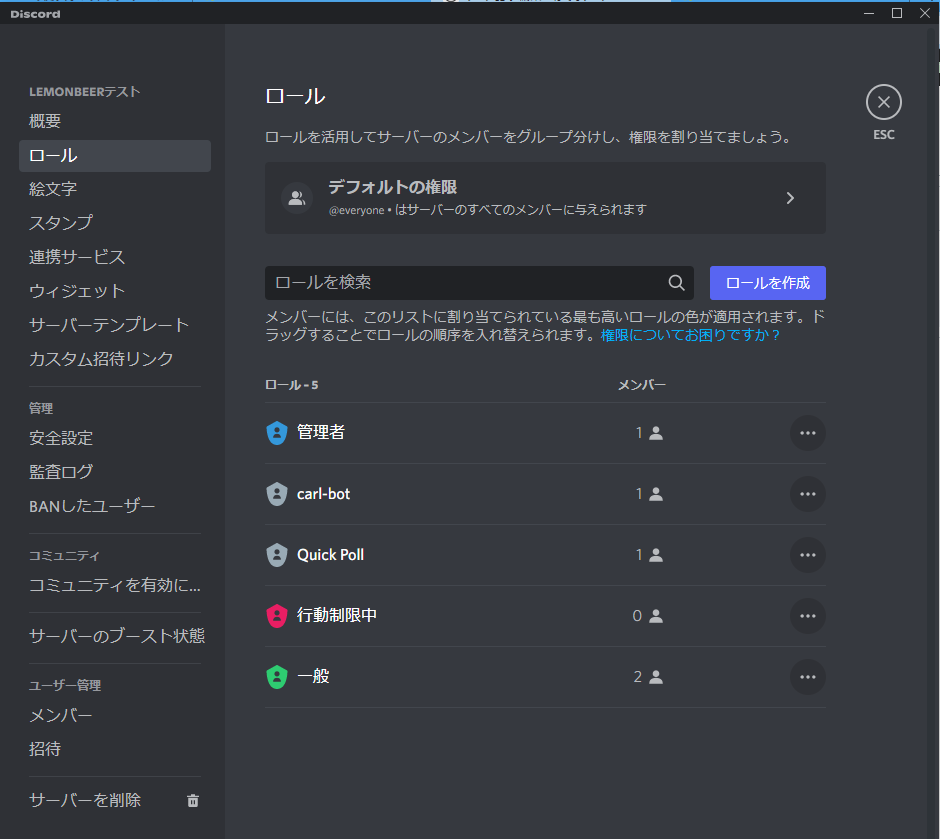Open options via ellipsis icon for 行動制限中

coord(807,615)
